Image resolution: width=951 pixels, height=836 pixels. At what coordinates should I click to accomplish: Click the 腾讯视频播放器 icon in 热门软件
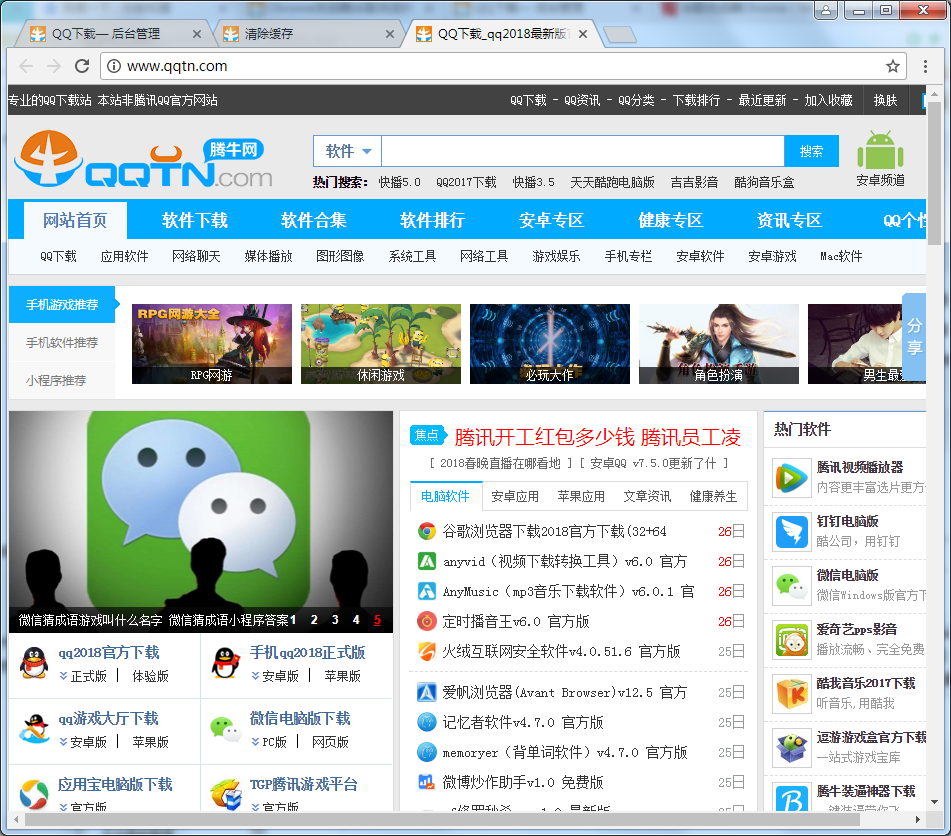[791, 478]
